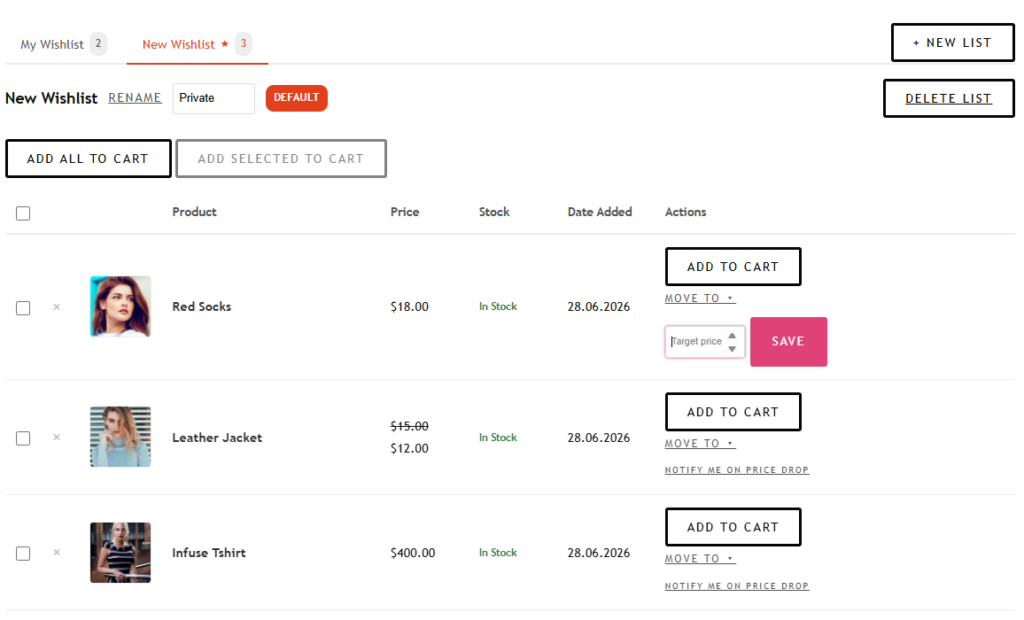Click Notify Me On Price Drop for Leather Jacket
1024x620 pixels.
pos(737,470)
